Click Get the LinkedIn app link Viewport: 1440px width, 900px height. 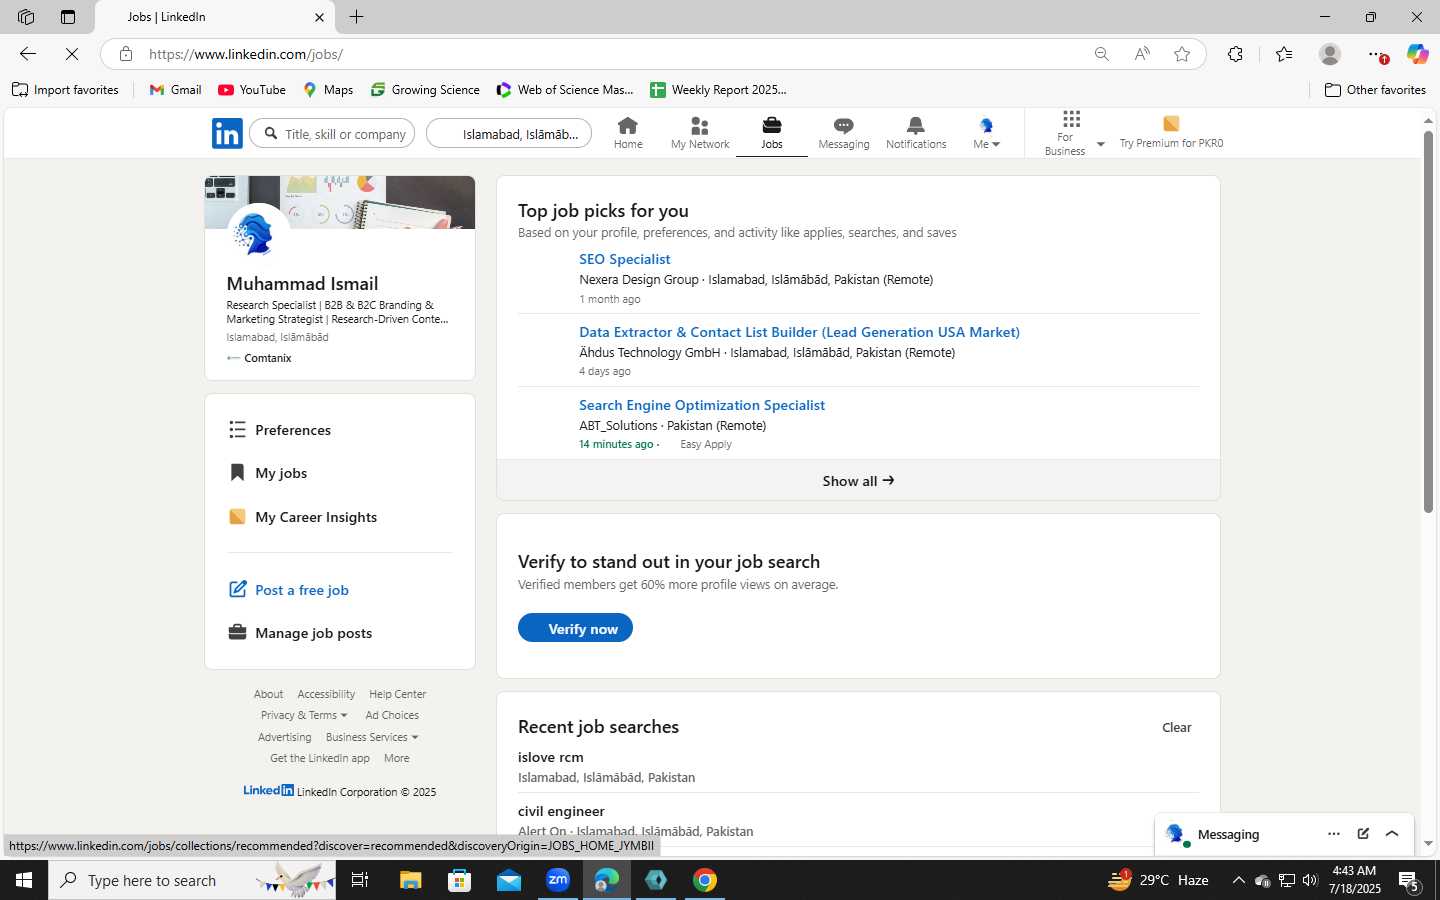pos(320,758)
